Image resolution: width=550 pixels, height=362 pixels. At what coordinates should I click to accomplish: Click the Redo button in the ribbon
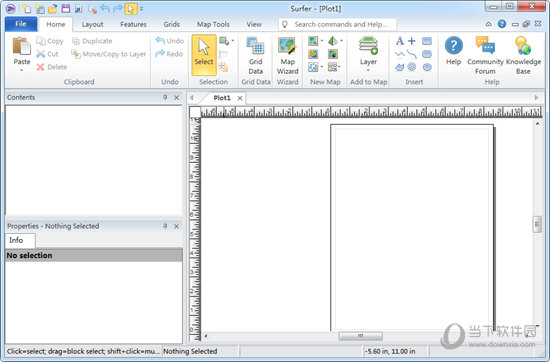(169, 54)
